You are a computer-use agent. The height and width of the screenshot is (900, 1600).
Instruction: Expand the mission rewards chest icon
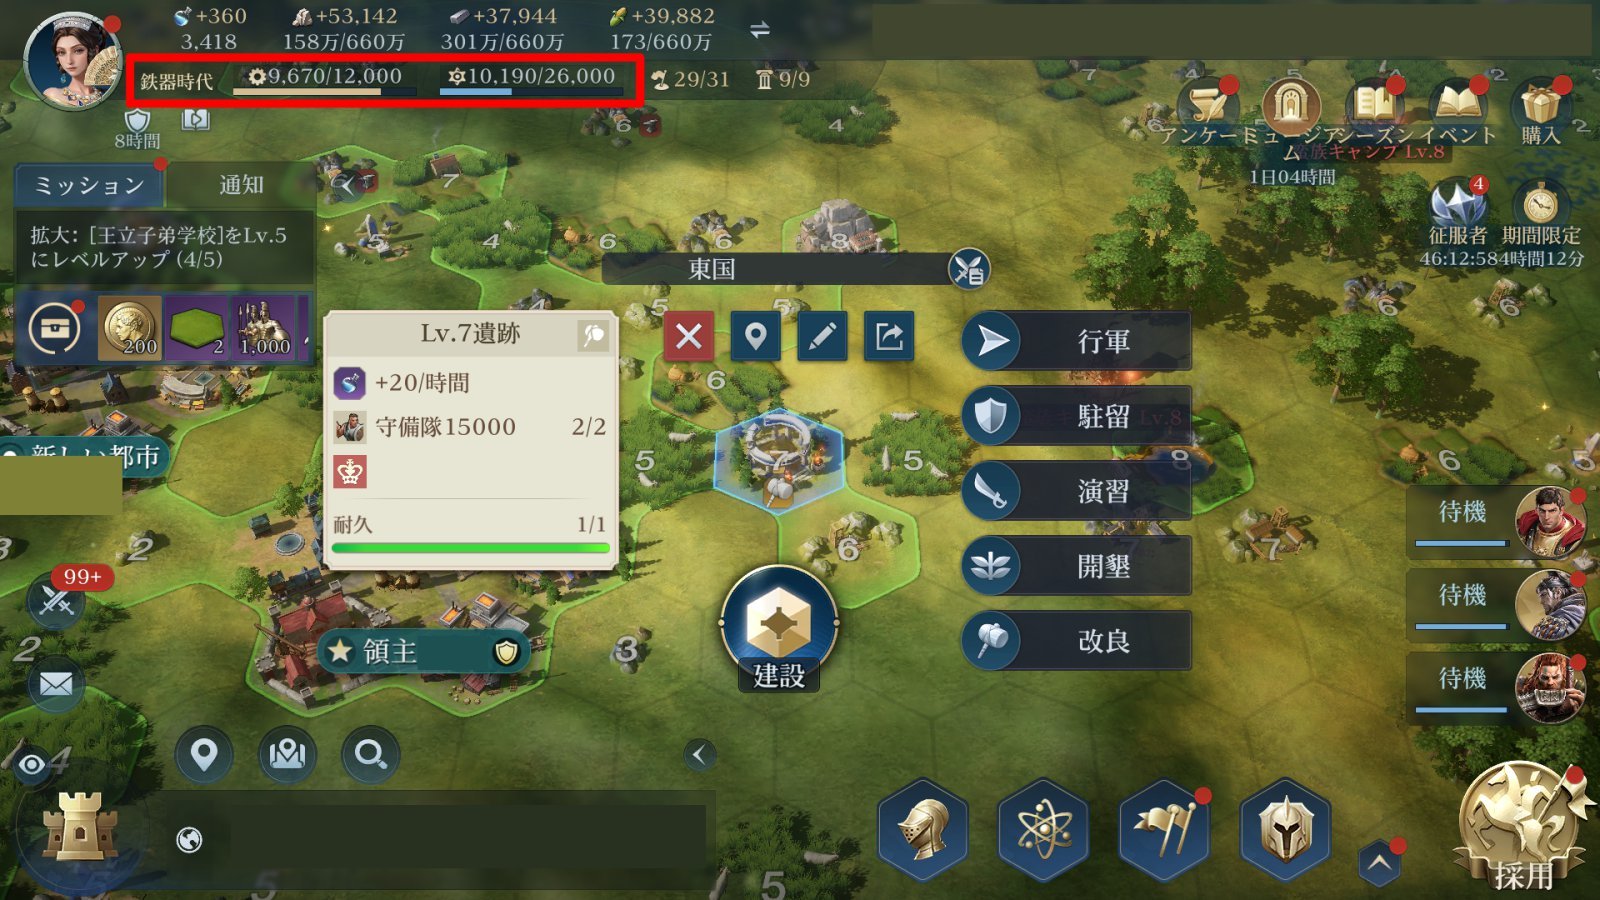pyautogui.click(x=55, y=327)
